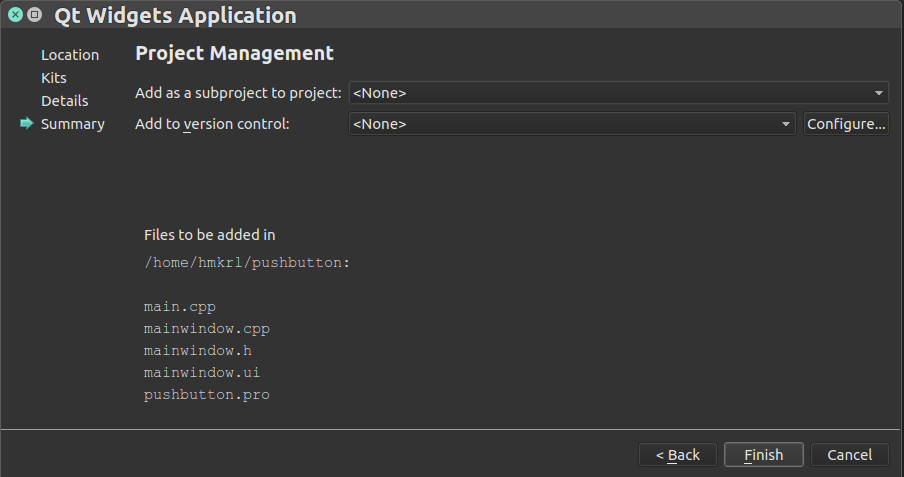Click the Qt Widgets Application window title

(175, 16)
